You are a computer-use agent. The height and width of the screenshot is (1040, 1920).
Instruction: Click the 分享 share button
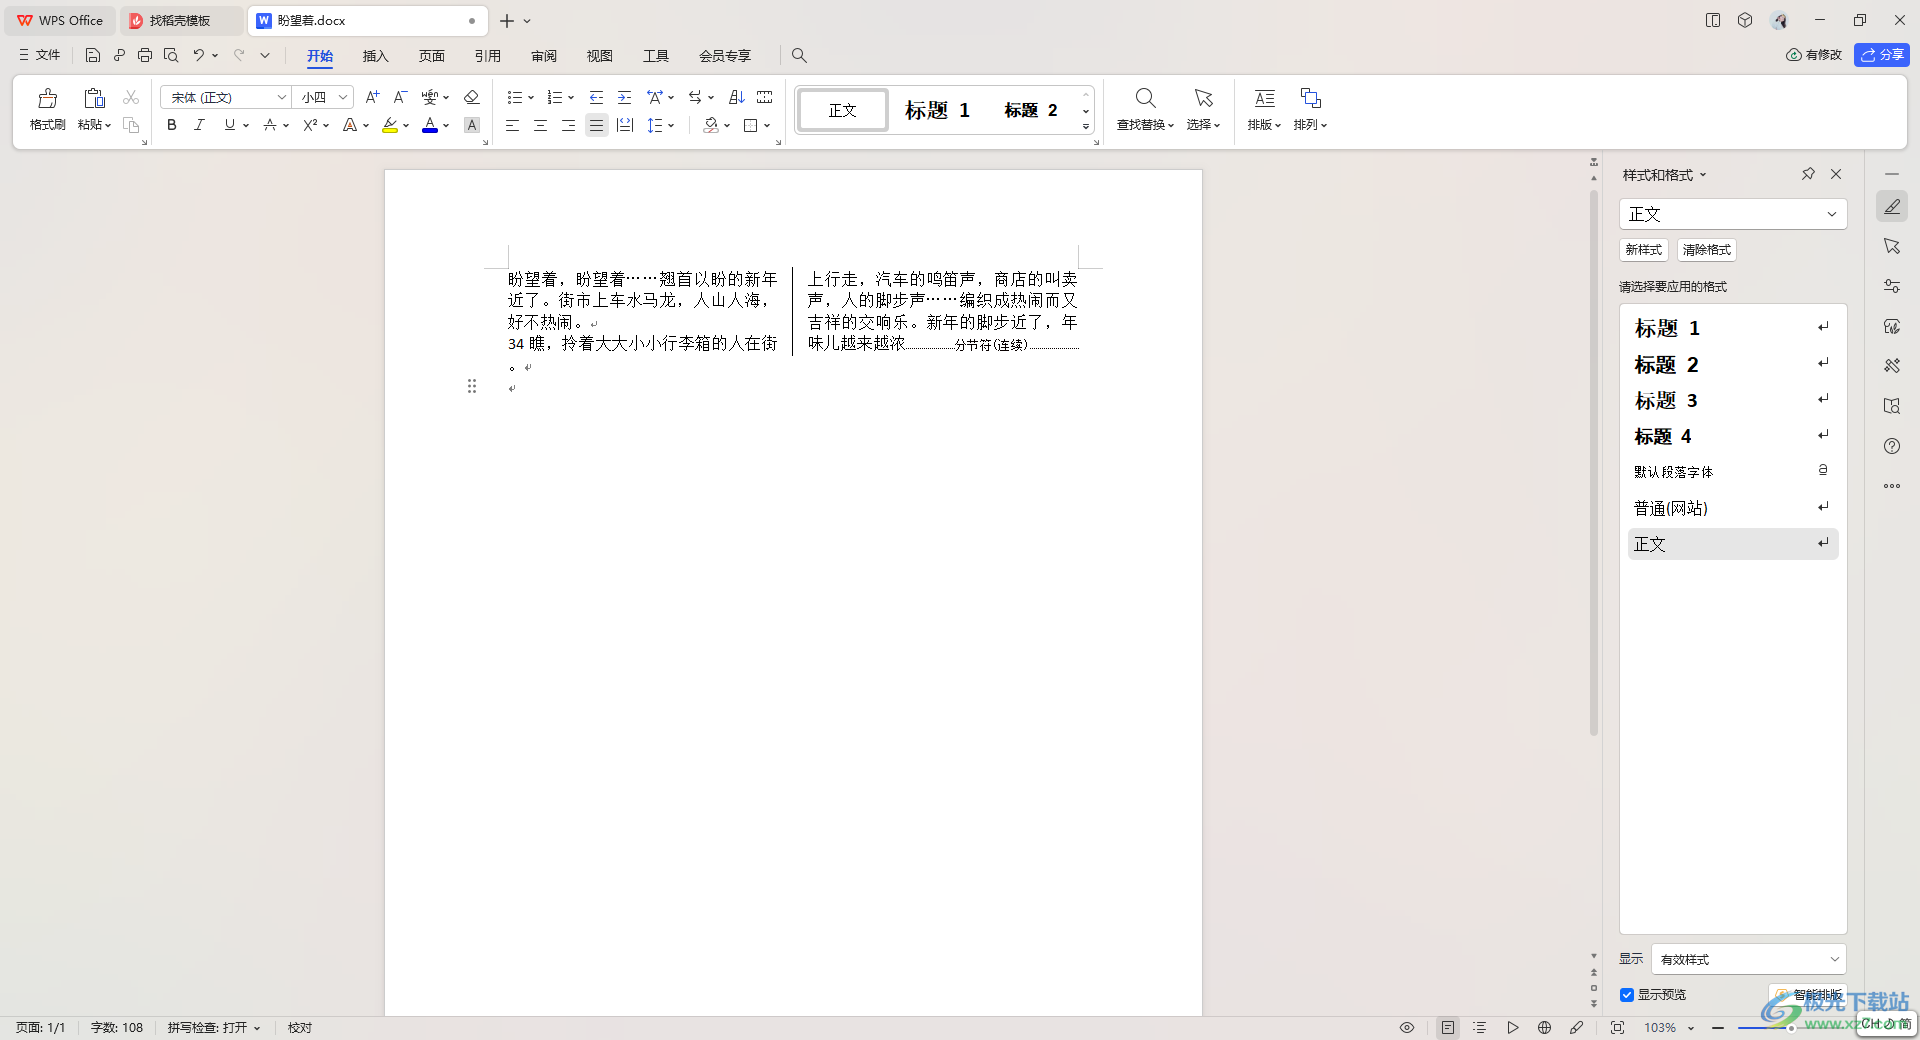(x=1882, y=55)
